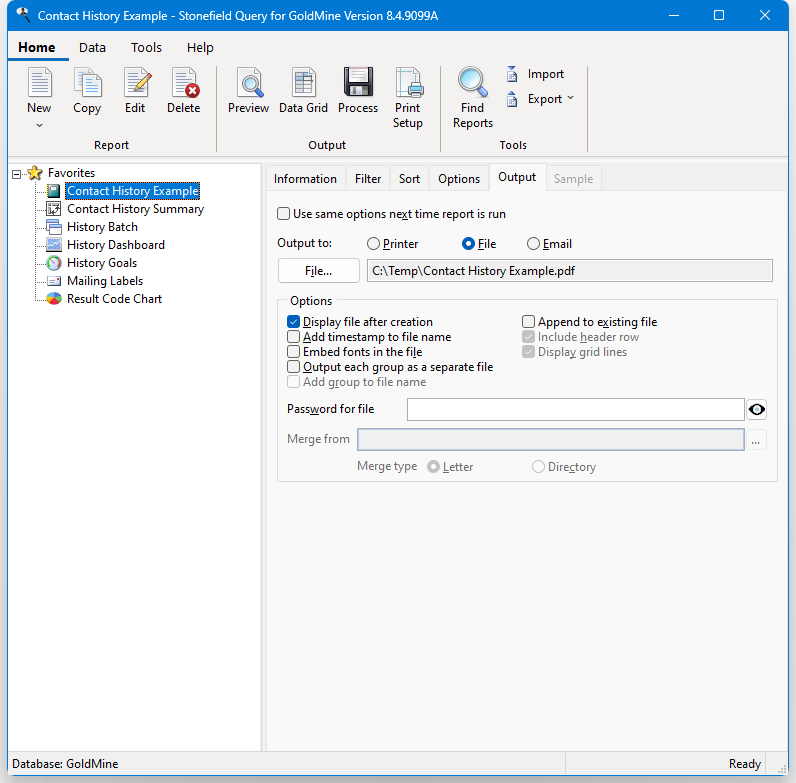Click the Favorites star icon
Image resolution: width=796 pixels, height=783 pixels.
pos(35,173)
